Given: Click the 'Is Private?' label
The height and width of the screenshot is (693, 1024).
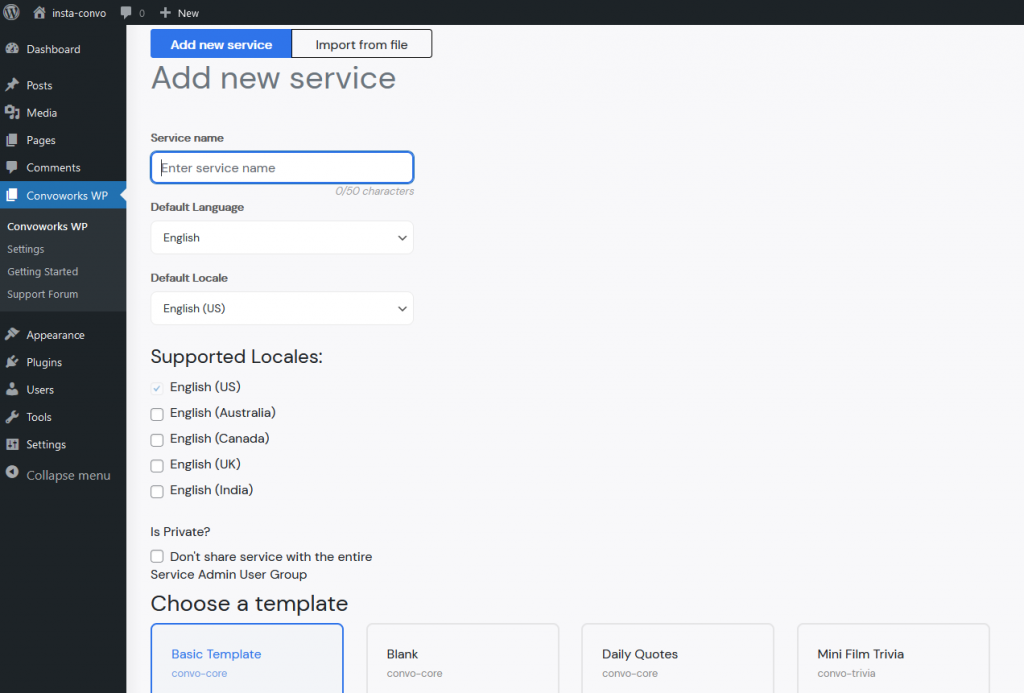Looking at the screenshot, I should (x=180, y=532).
